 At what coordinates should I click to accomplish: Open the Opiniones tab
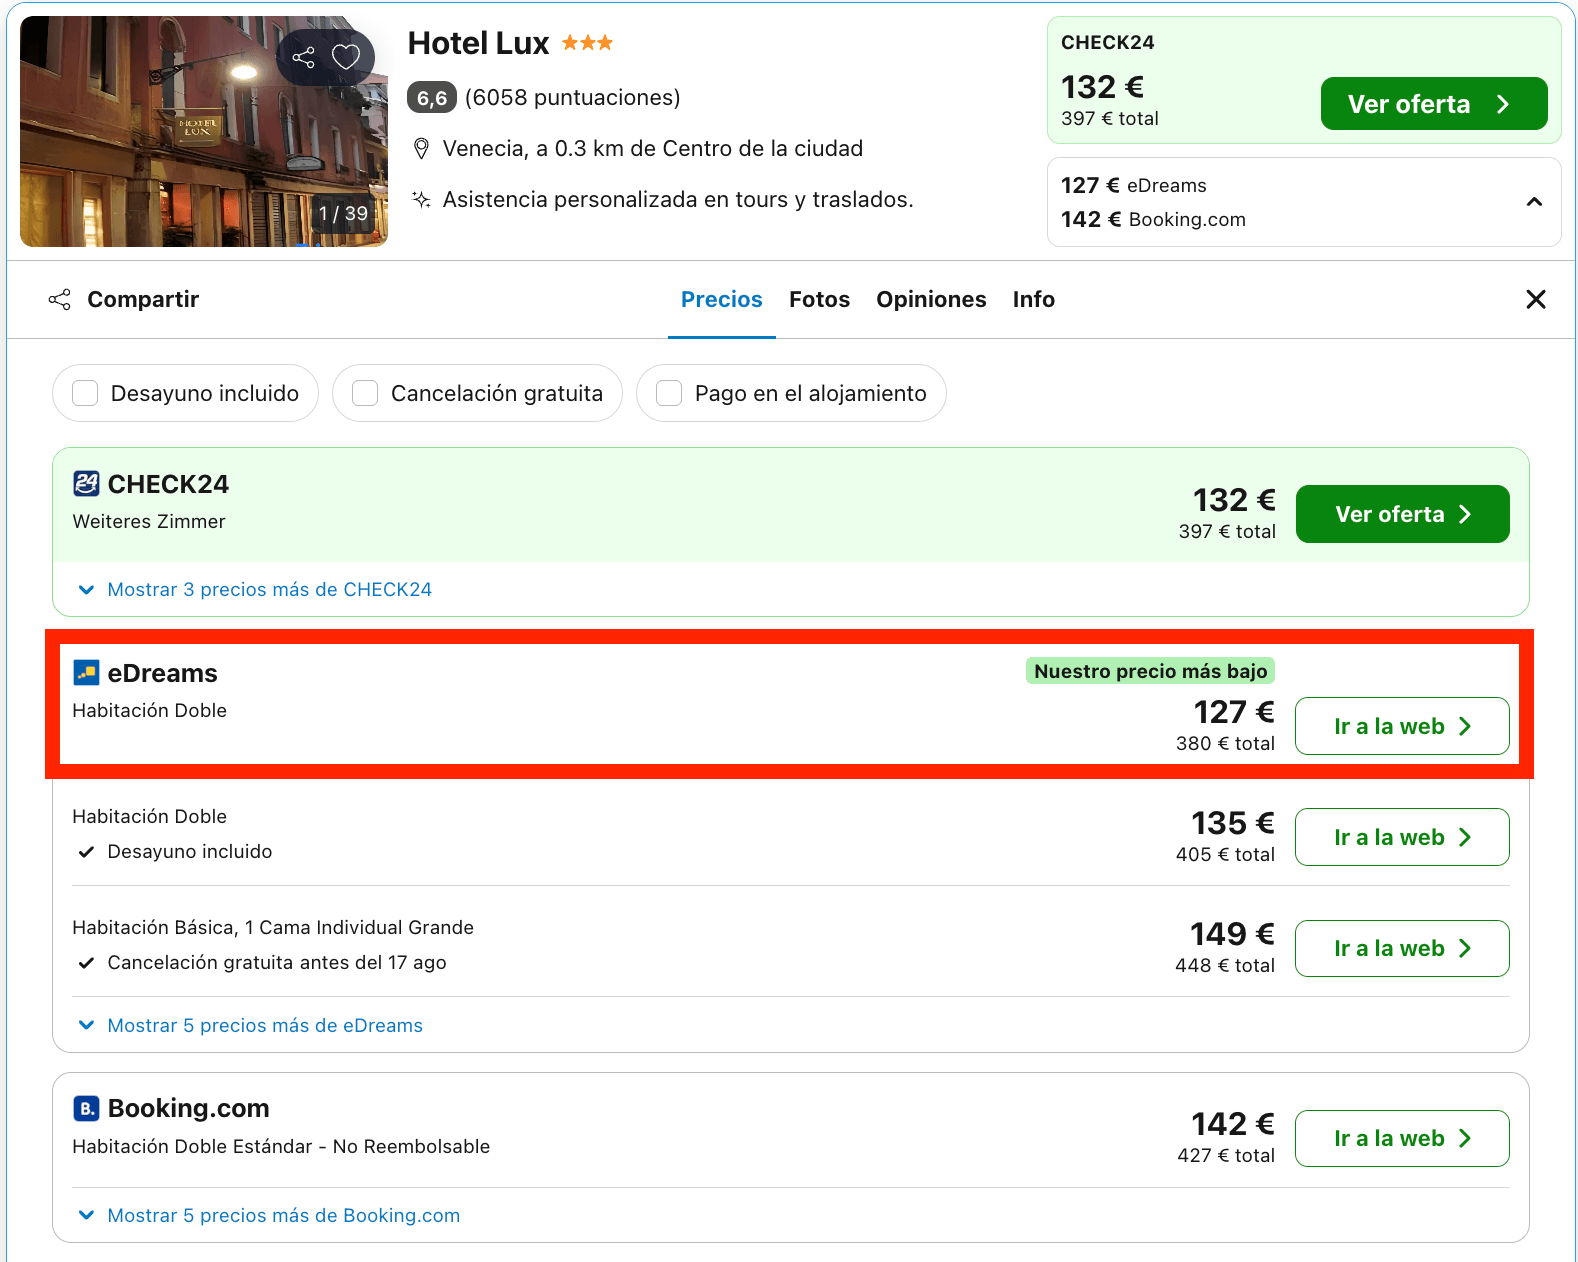(931, 299)
